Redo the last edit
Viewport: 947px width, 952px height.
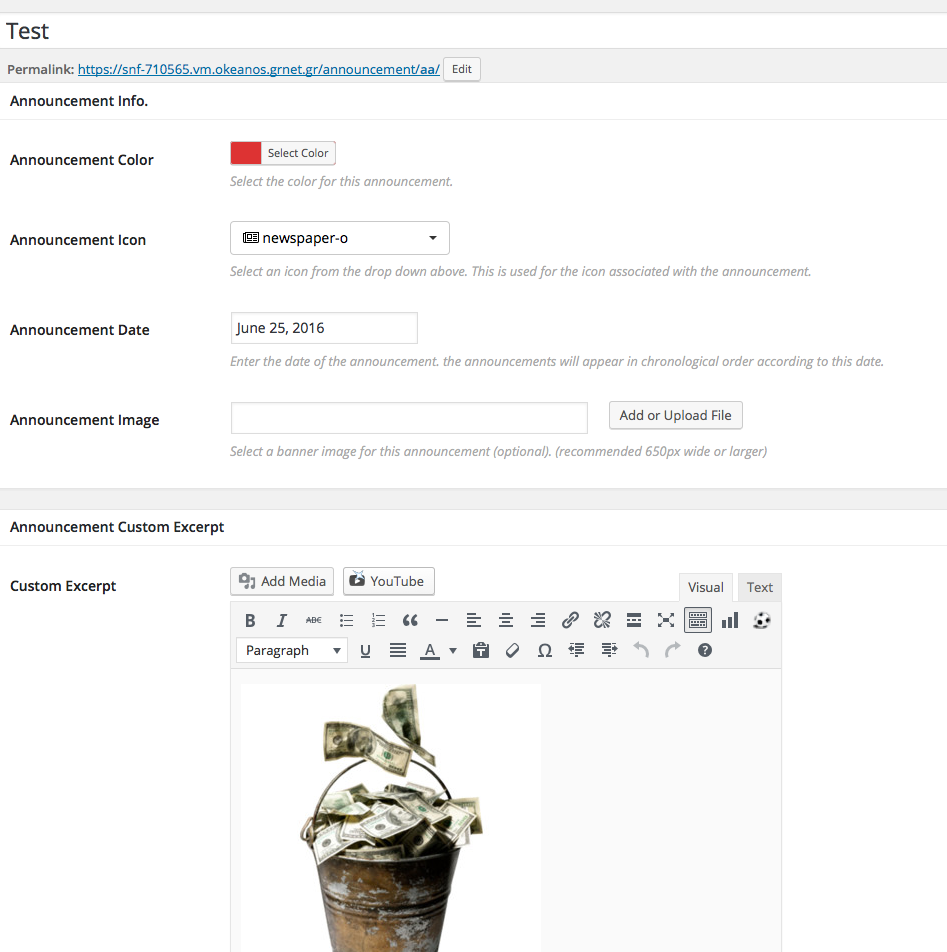[x=673, y=650]
